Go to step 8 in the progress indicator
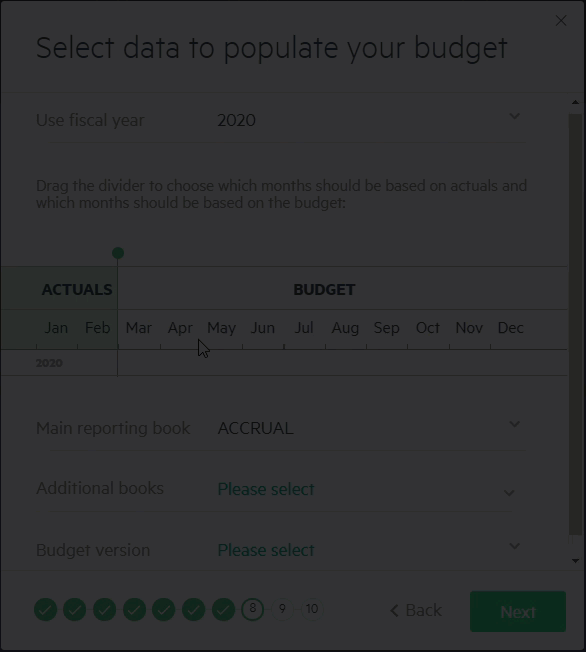This screenshot has width=586, height=652. tap(252, 609)
